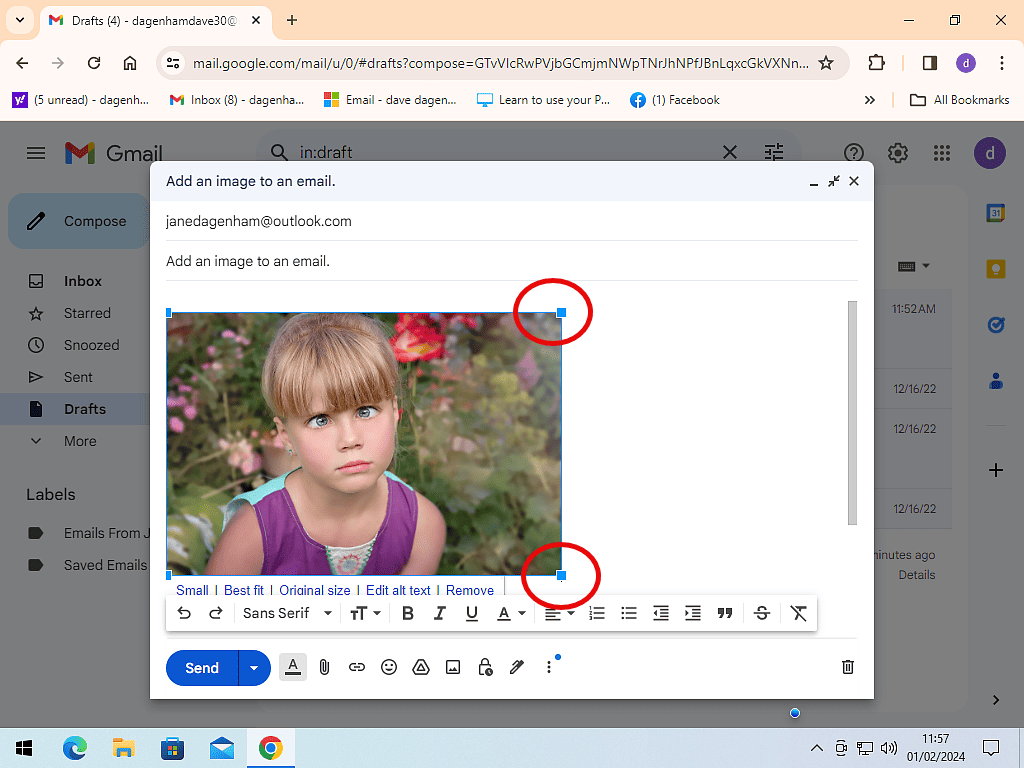Screen dimensions: 1024x768
Task: Click the 'Best fit' image size link
Action: click(x=244, y=590)
